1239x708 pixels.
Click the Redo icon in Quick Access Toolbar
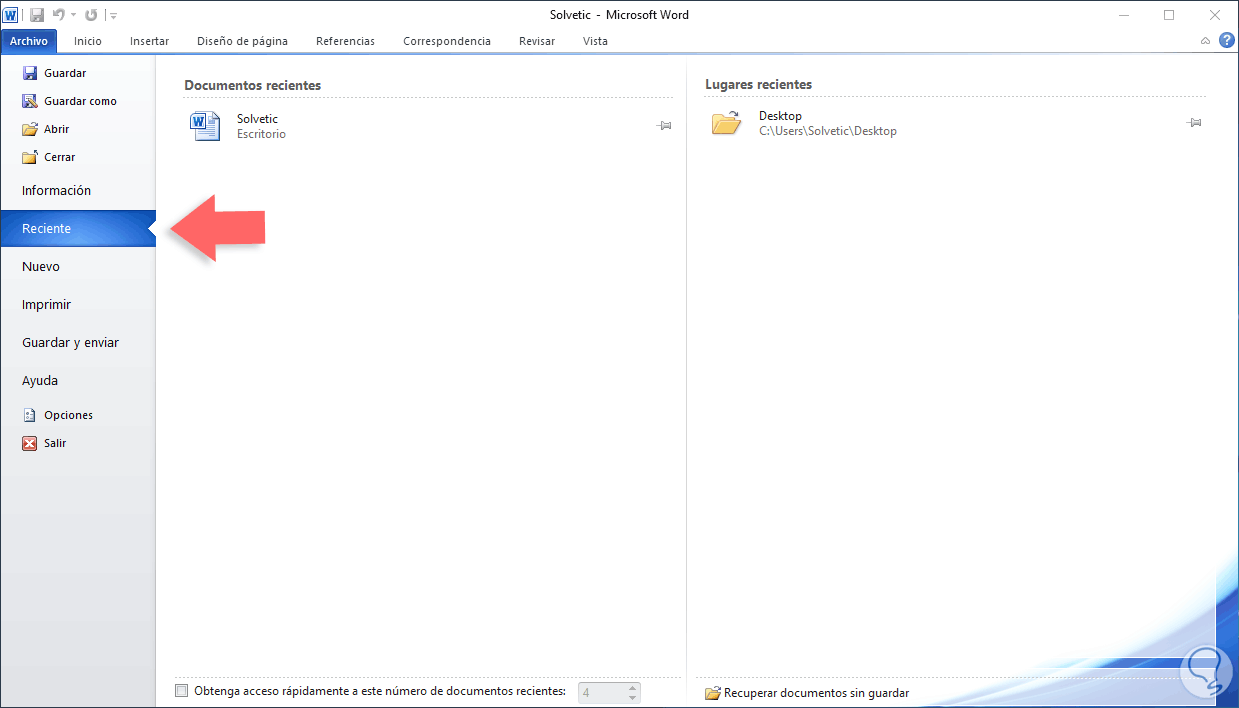click(91, 15)
